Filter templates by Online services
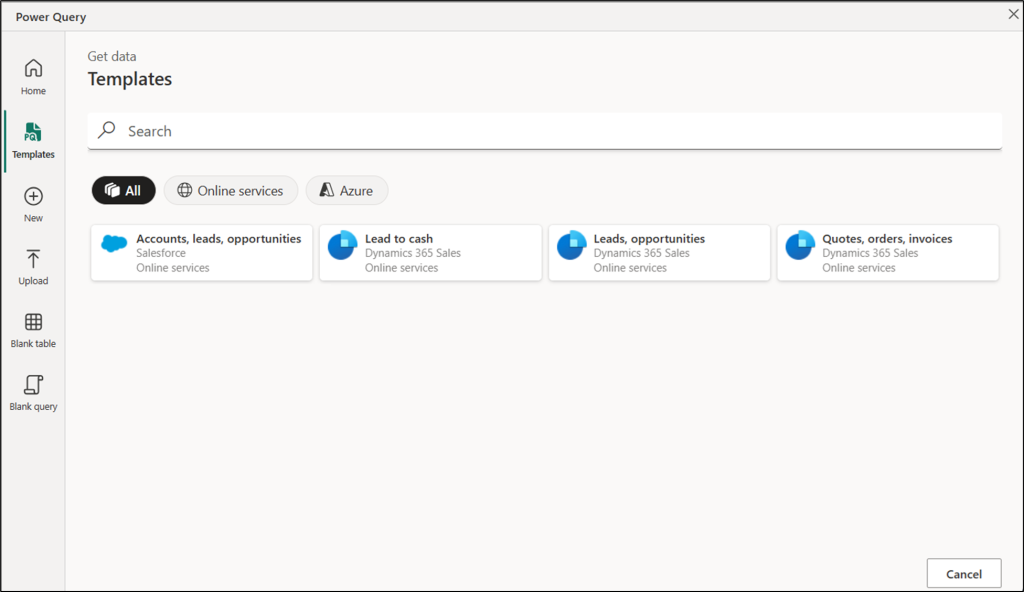Screen dimensions: 1024x592 pyautogui.click(x=231, y=190)
